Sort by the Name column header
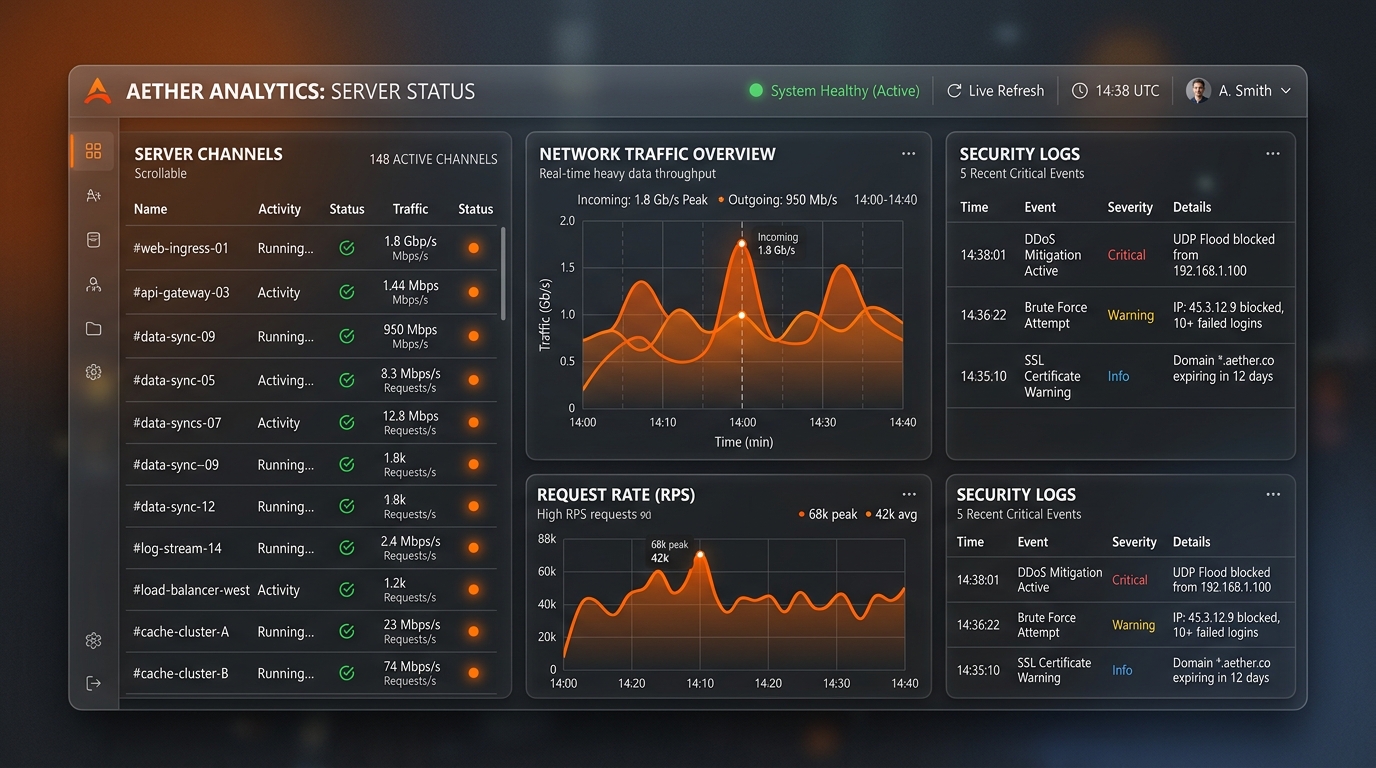This screenshot has height=768, width=1376. tap(150, 209)
